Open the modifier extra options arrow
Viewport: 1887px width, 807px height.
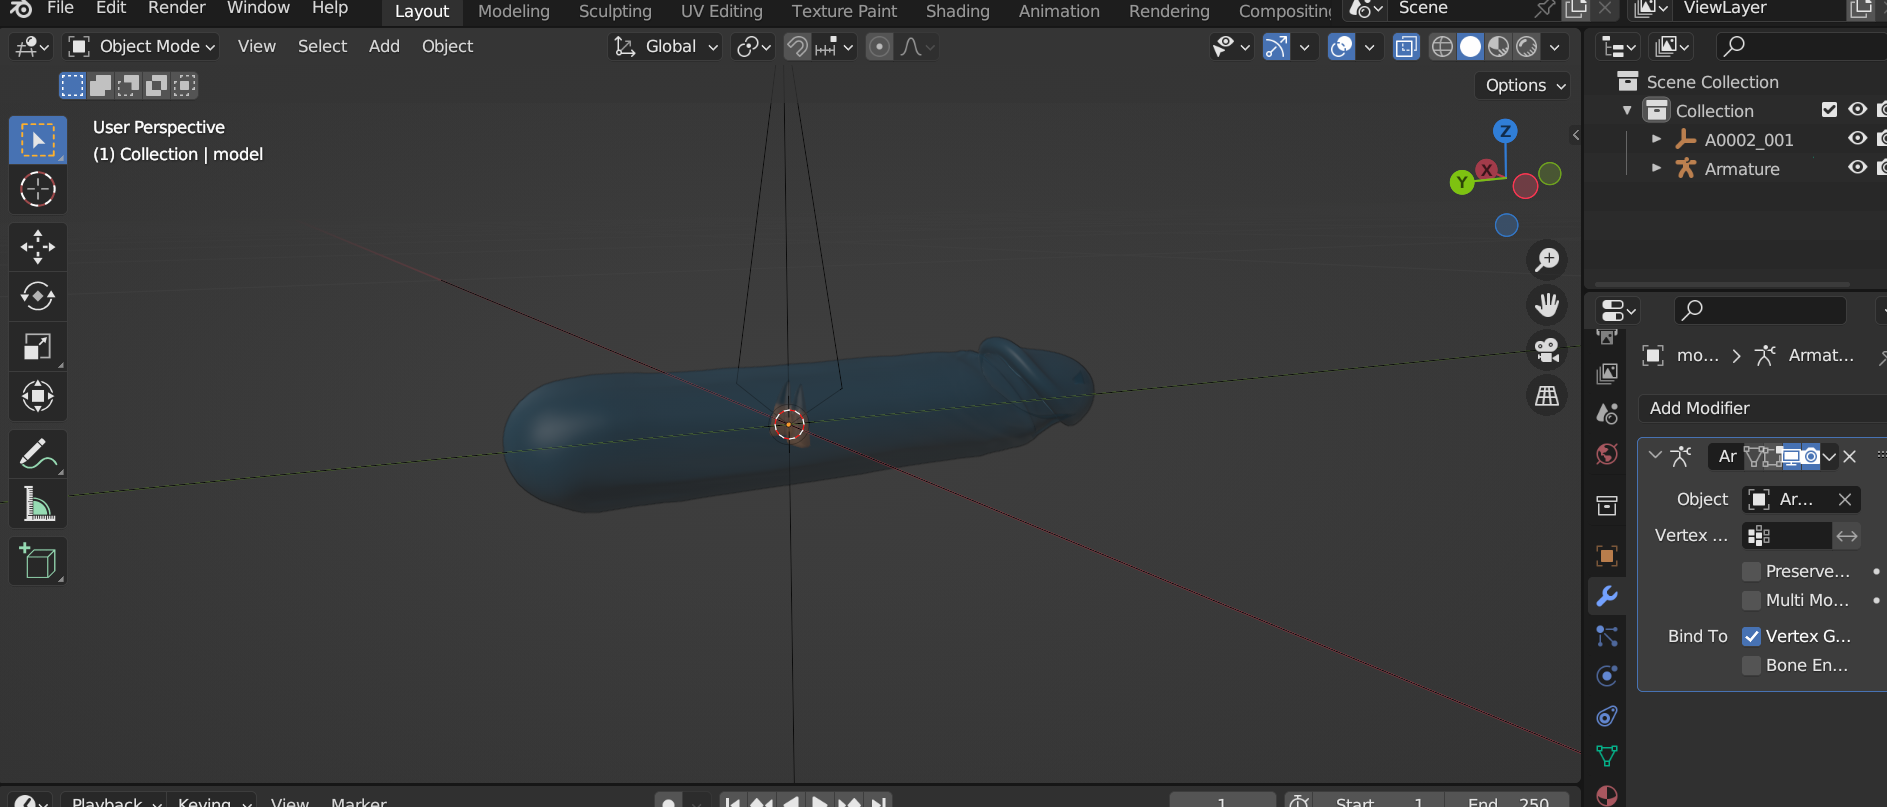pyautogui.click(x=1829, y=456)
